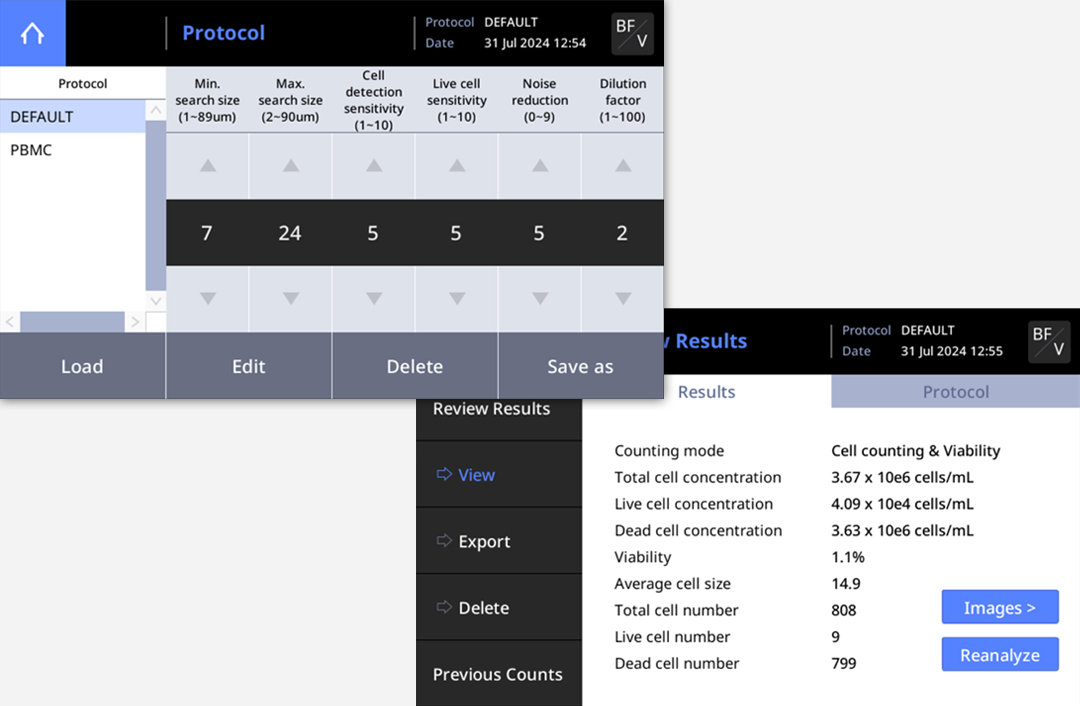Click the protocol list vertical scrollbar

tap(156, 205)
